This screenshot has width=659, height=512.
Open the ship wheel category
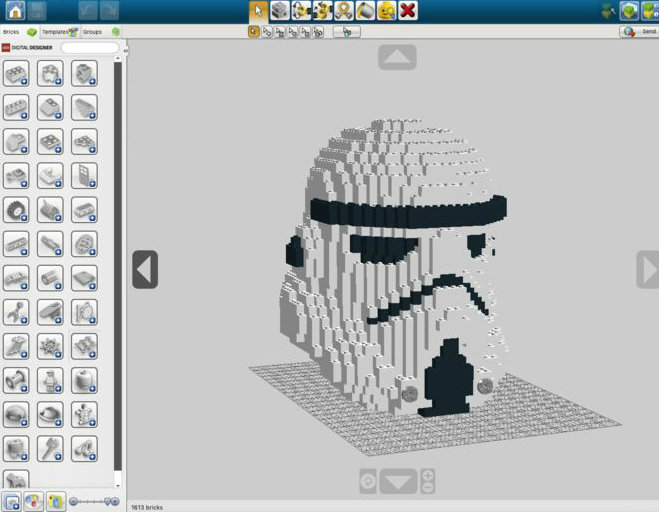point(50,346)
